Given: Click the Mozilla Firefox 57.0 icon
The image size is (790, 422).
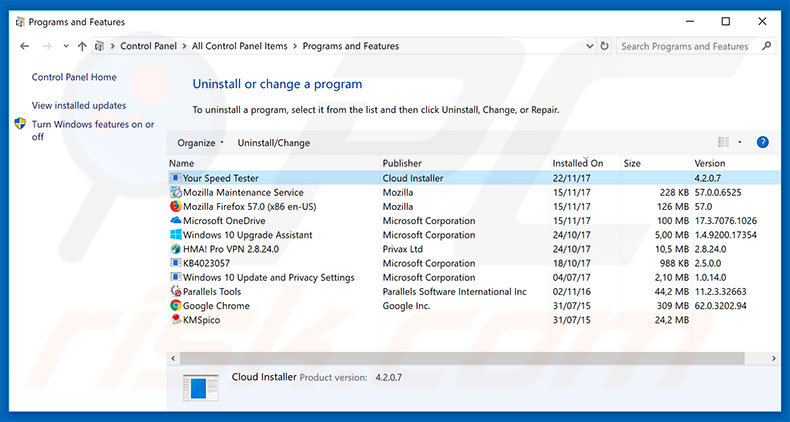Looking at the screenshot, I should [x=175, y=206].
